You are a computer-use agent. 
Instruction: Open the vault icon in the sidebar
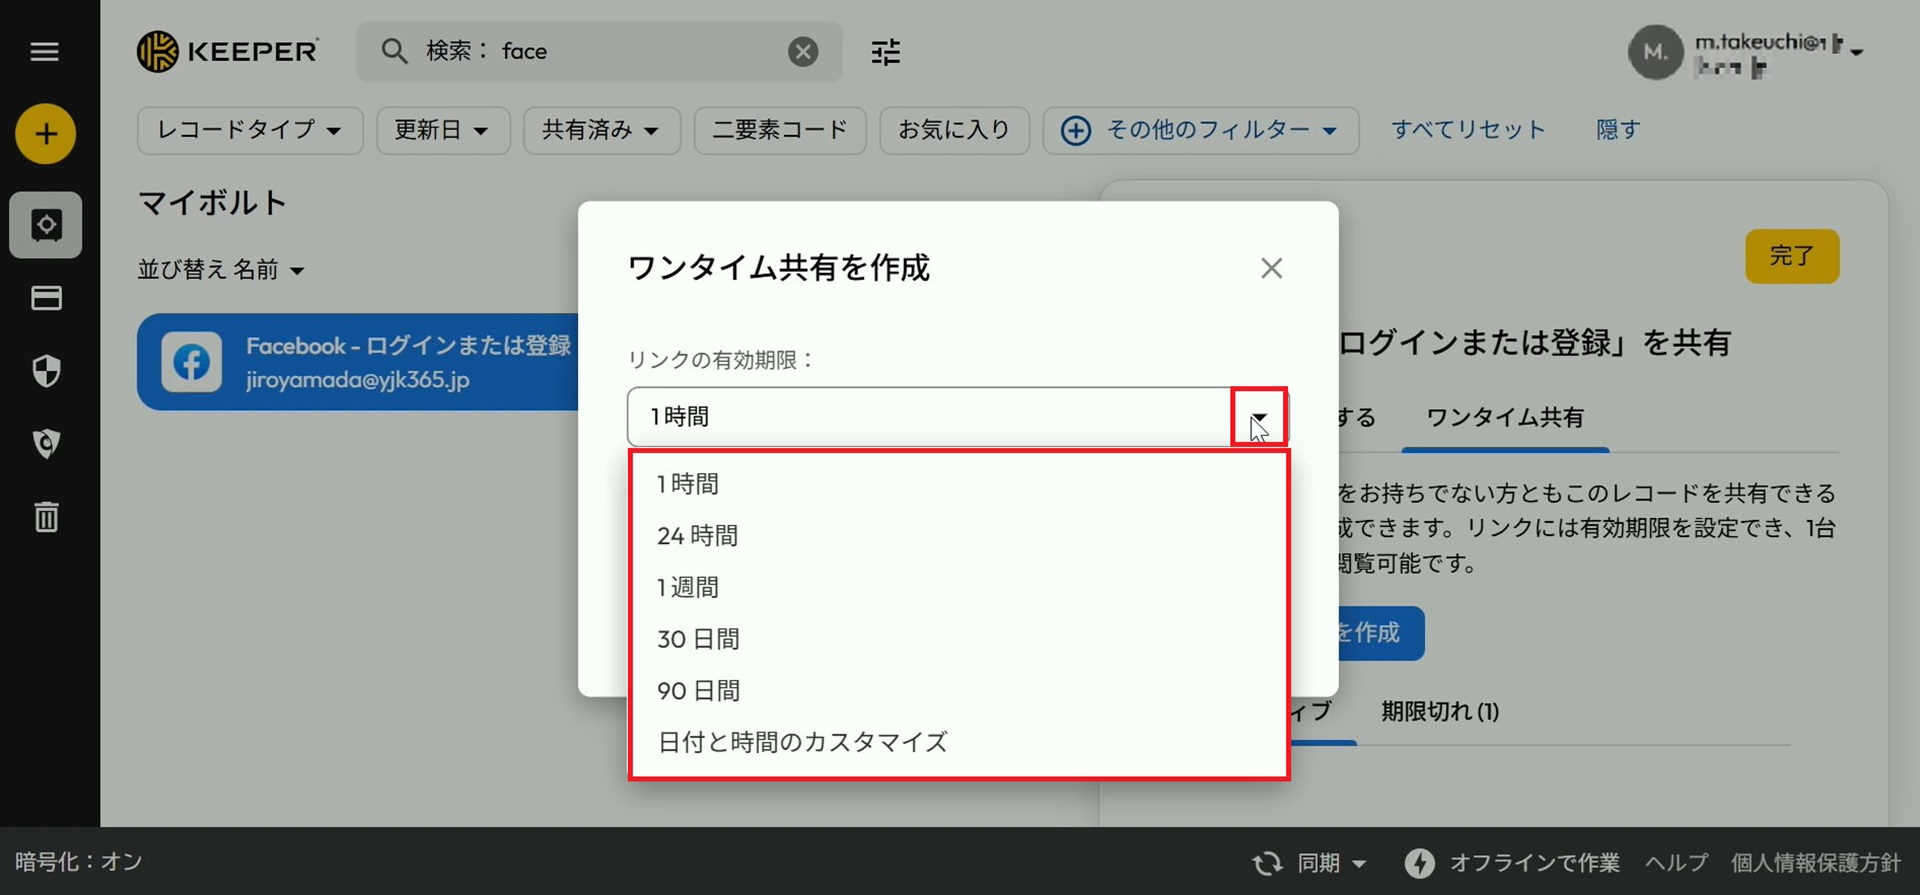(x=46, y=225)
